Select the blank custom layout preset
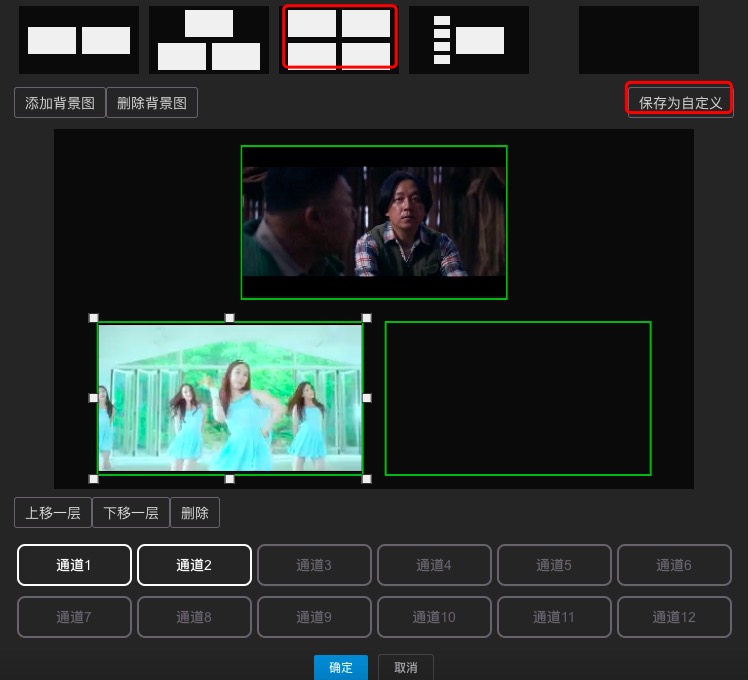 click(638, 40)
